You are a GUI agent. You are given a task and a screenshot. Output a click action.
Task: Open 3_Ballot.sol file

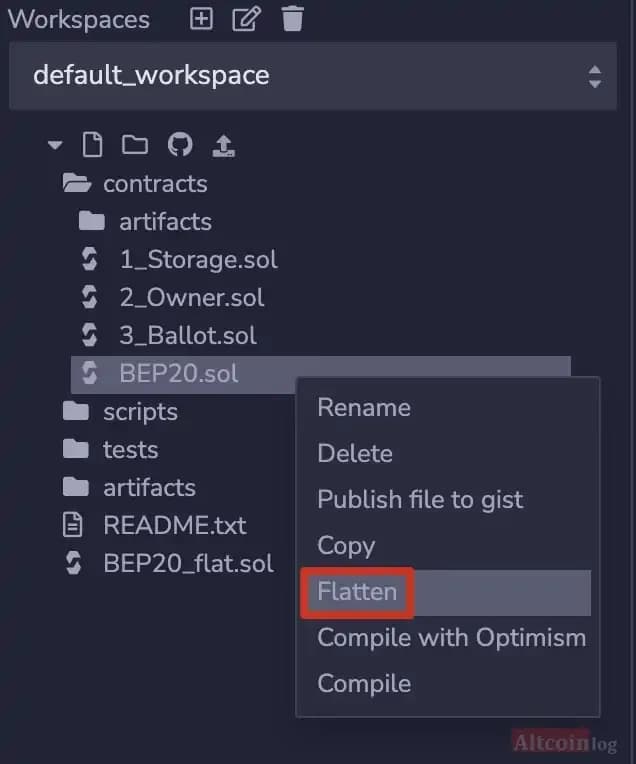tap(188, 336)
